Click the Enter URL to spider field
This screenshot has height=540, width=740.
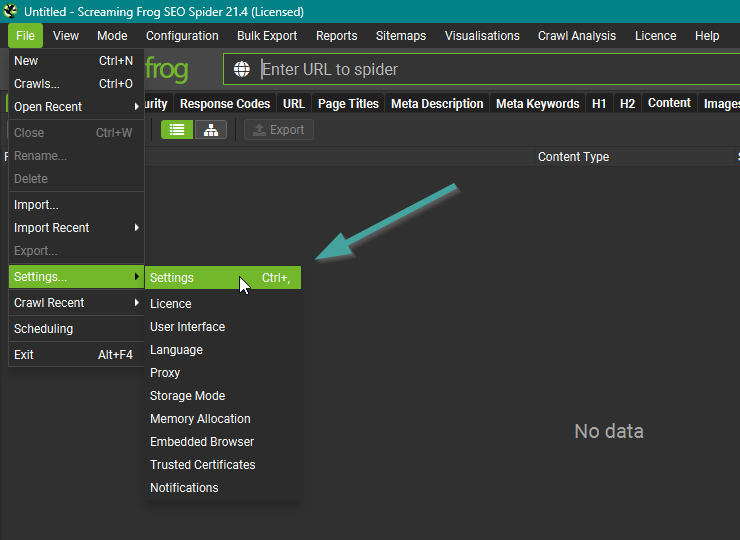(490, 70)
